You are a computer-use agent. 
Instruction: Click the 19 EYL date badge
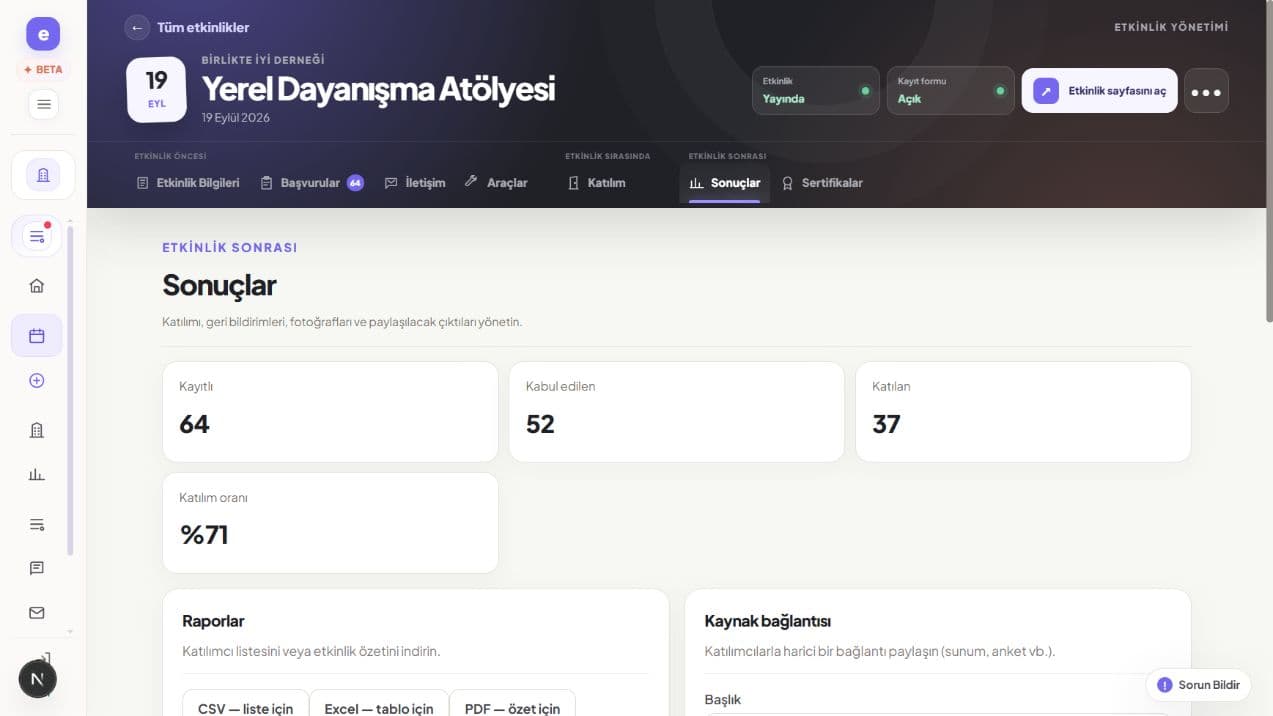click(x=156, y=89)
